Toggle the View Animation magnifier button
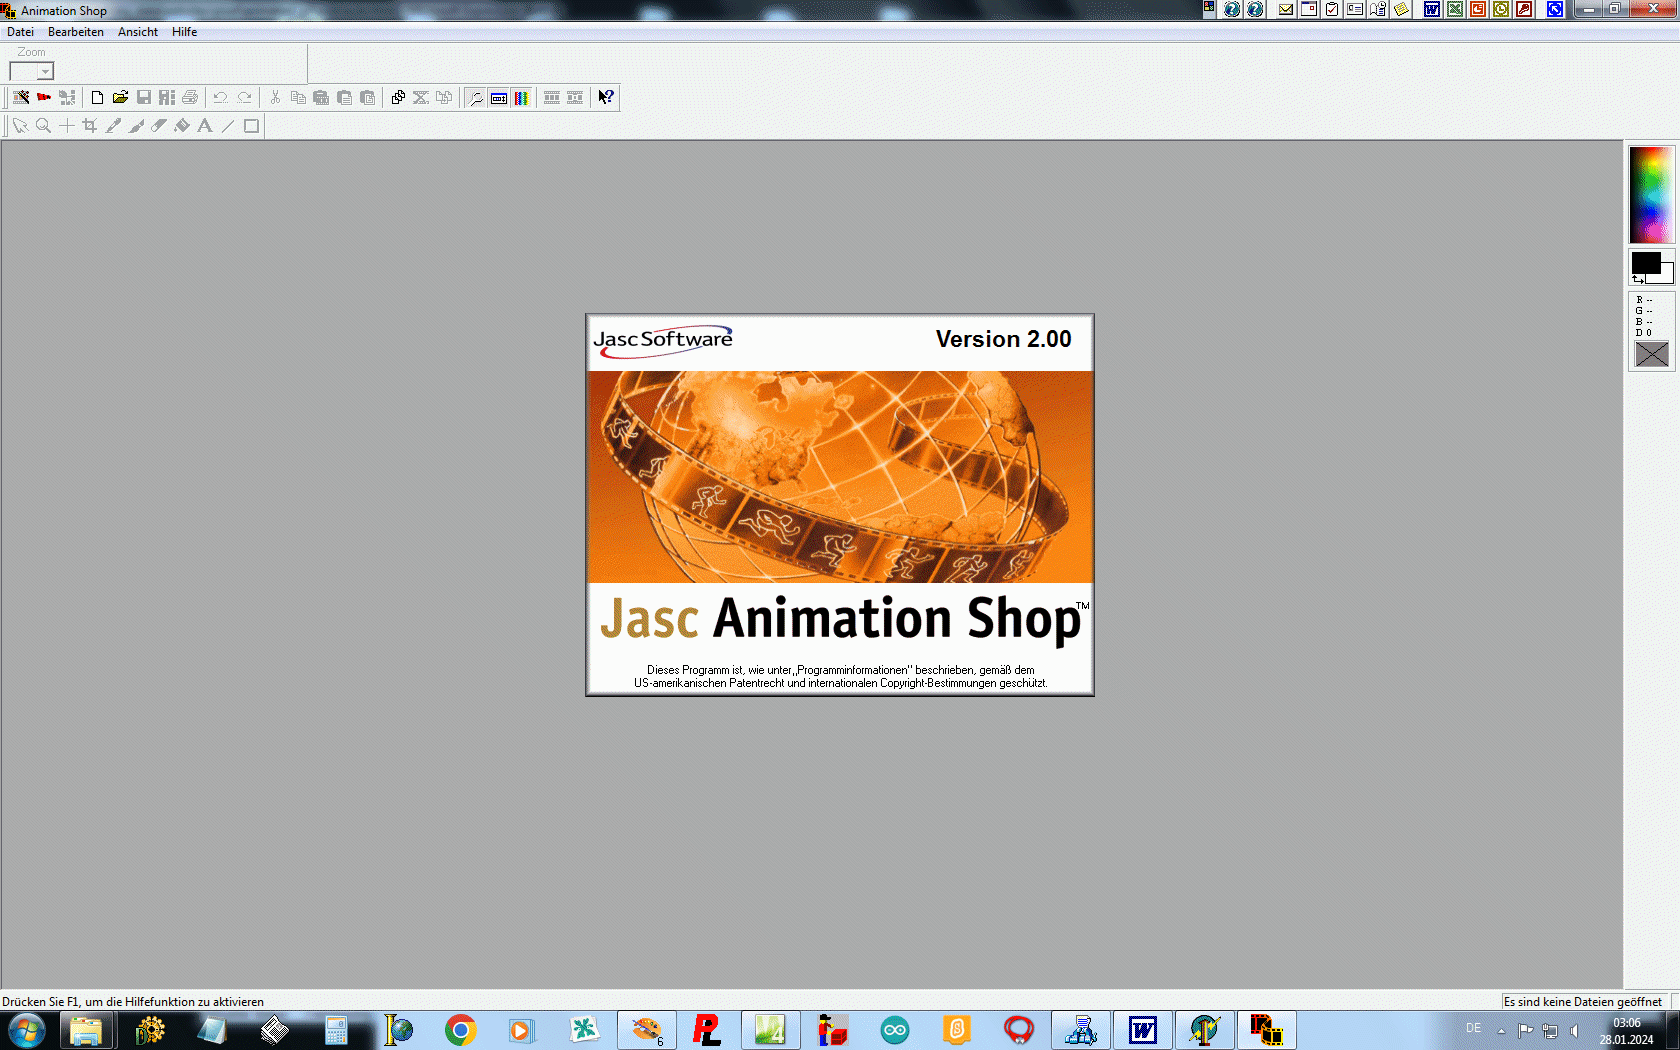This screenshot has width=1680, height=1050. (x=476, y=97)
